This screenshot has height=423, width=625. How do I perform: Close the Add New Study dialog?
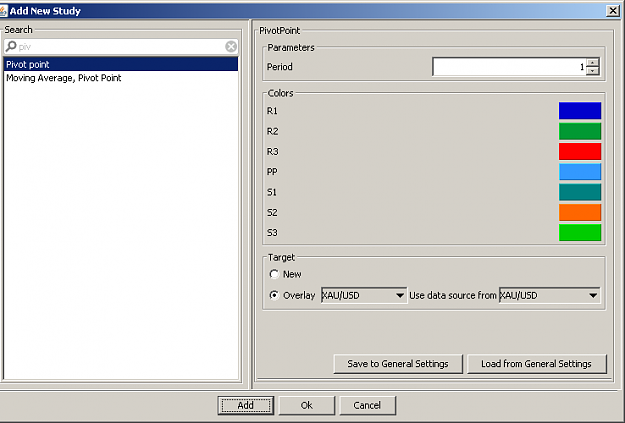(613, 11)
